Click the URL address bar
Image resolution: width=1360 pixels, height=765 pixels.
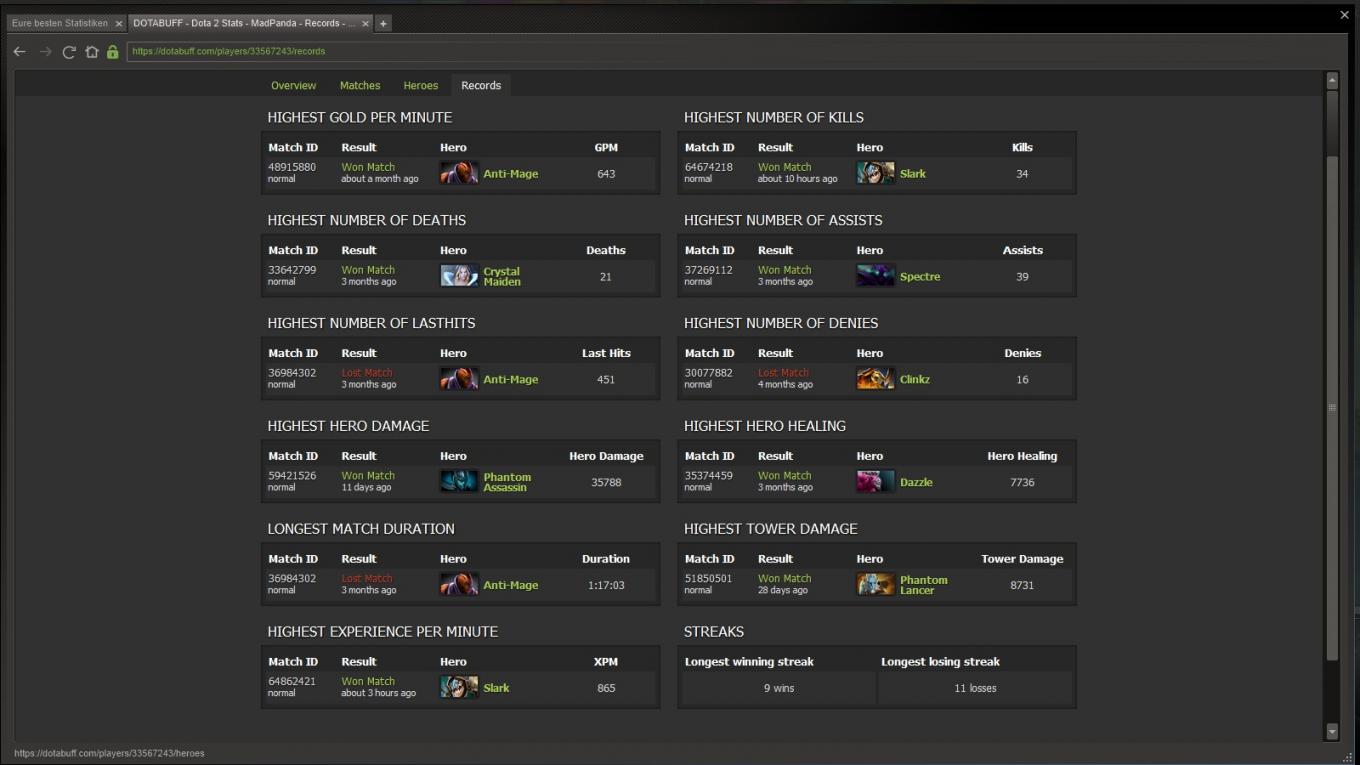pos(700,51)
